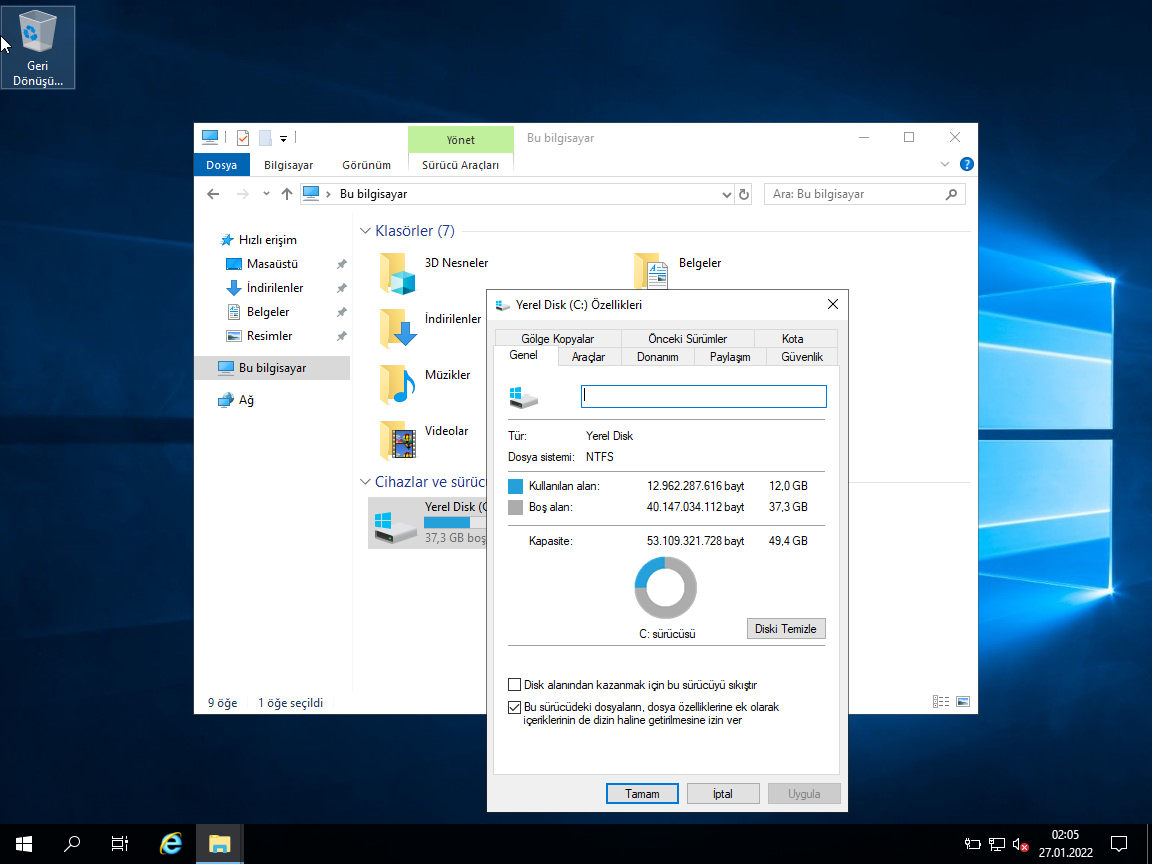The image size is (1152, 864).
Task: Open the Güvenlik tab
Action: (801, 357)
